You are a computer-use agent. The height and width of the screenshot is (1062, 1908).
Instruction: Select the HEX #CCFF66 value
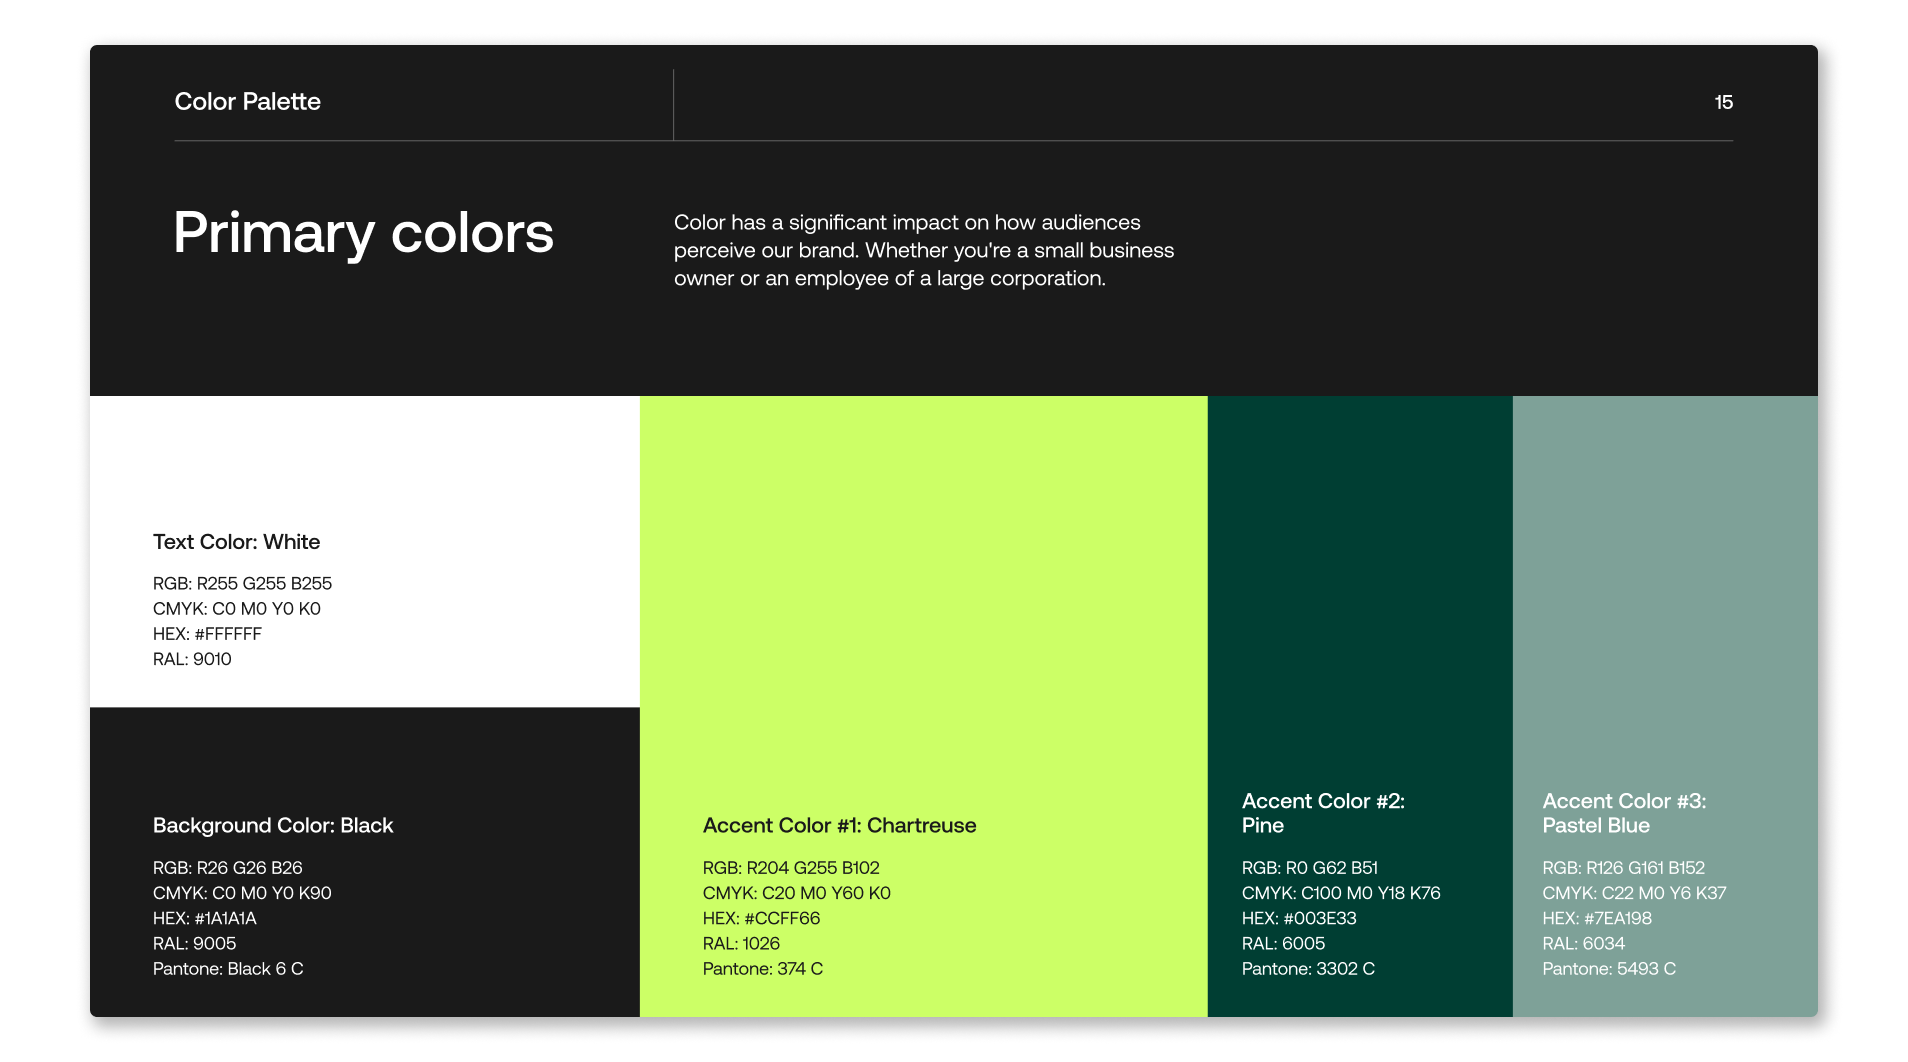761,918
